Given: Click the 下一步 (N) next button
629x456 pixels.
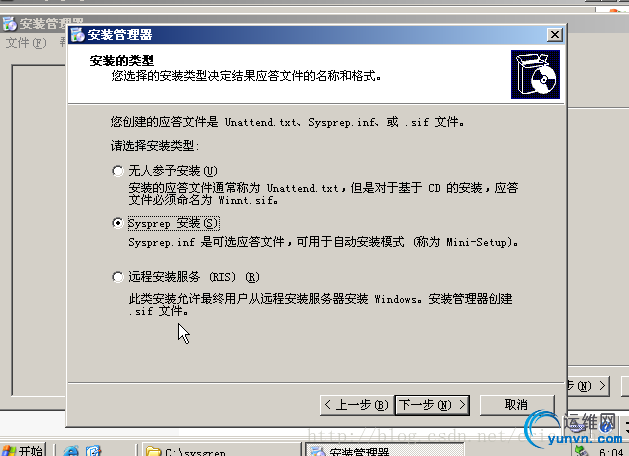Looking at the screenshot, I should [x=432, y=405].
